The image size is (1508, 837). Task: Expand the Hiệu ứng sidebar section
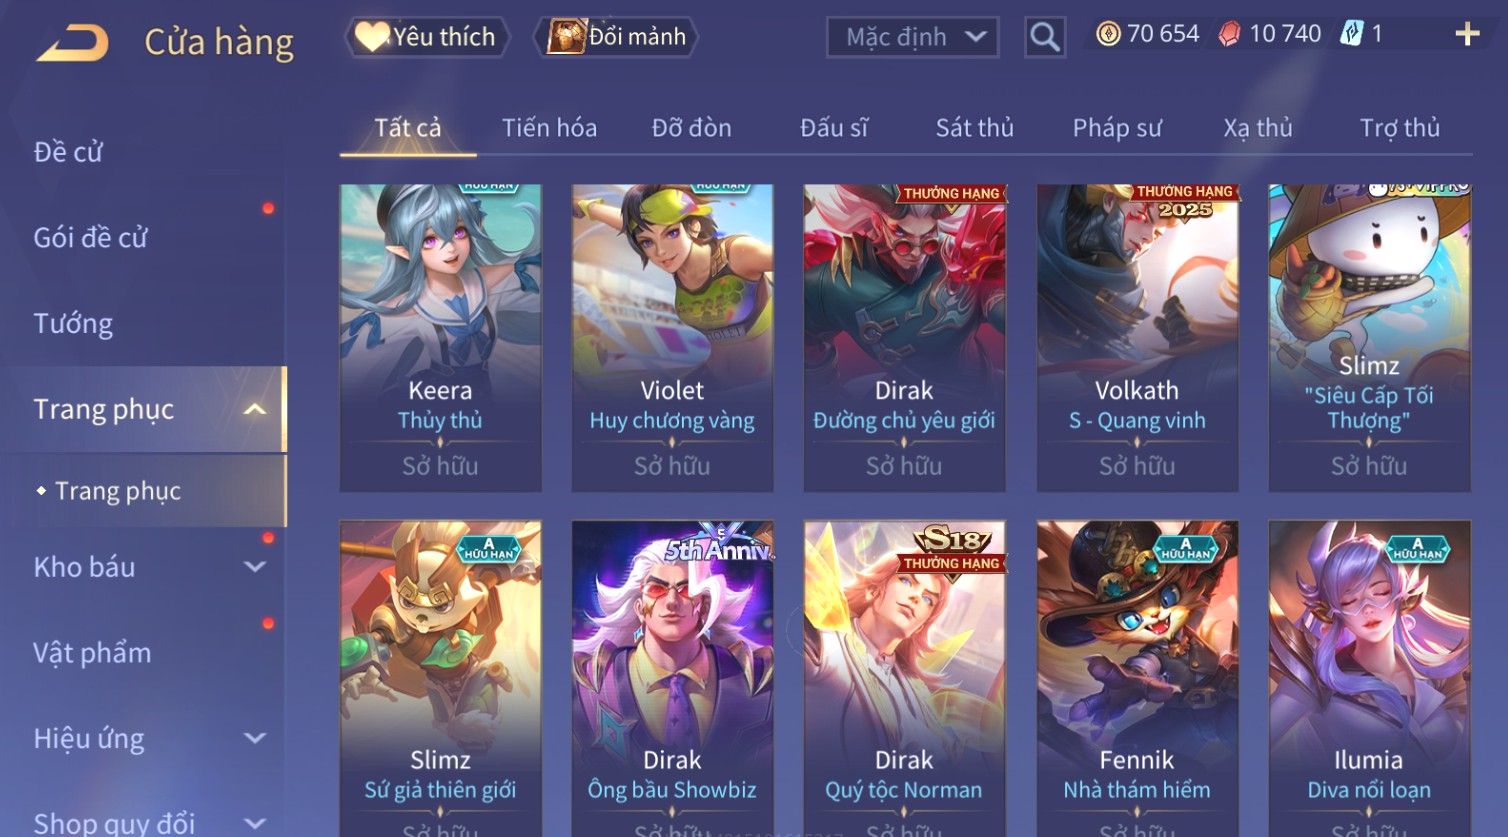point(255,739)
